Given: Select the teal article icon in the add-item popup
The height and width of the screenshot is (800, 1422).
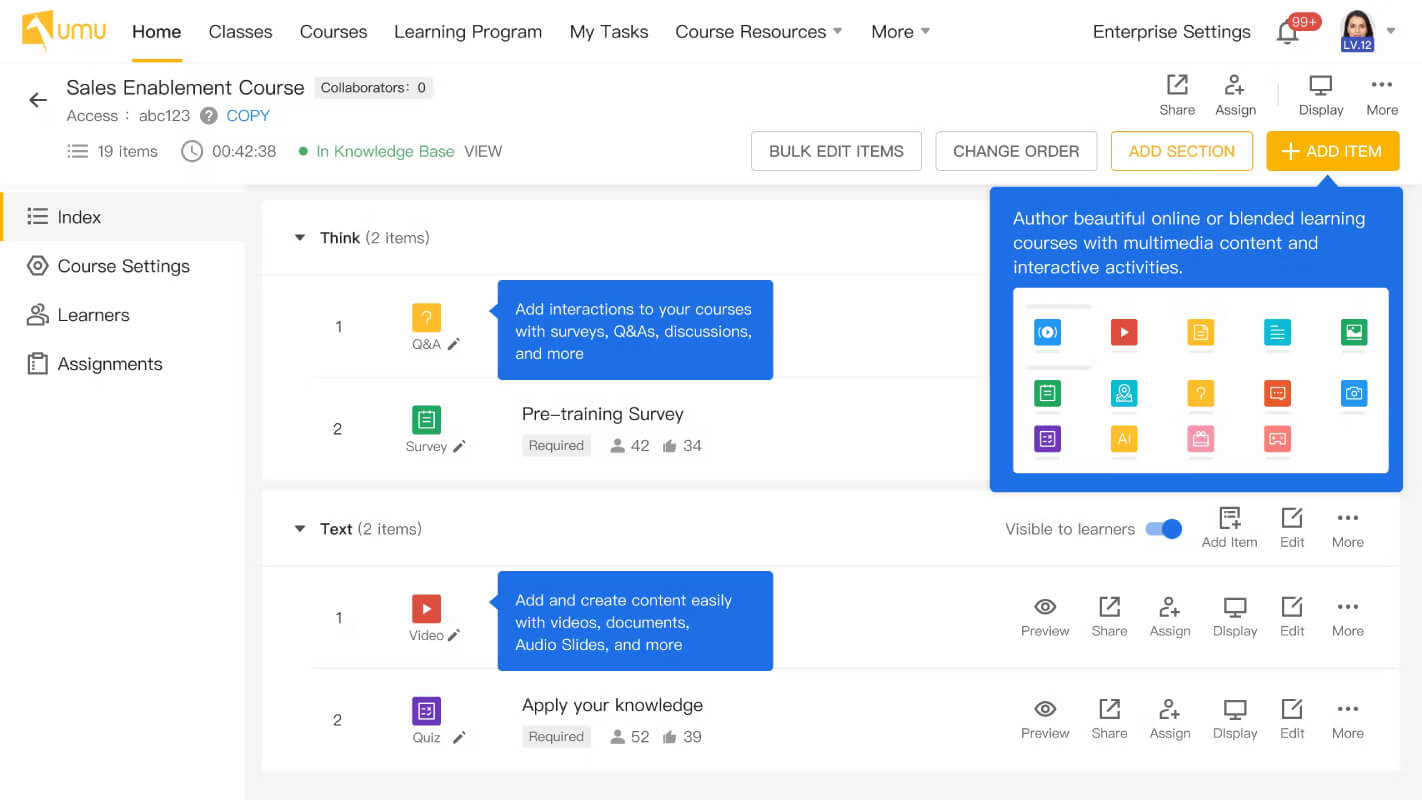Looking at the screenshot, I should [1277, 332].
